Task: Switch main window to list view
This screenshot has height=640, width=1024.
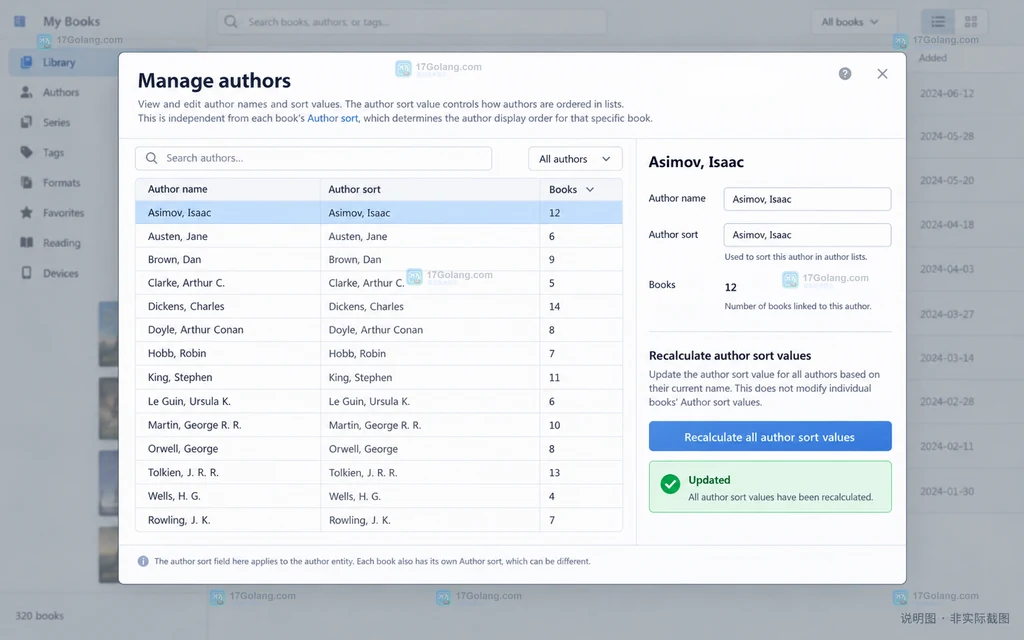Action: (x=938, y=22)
